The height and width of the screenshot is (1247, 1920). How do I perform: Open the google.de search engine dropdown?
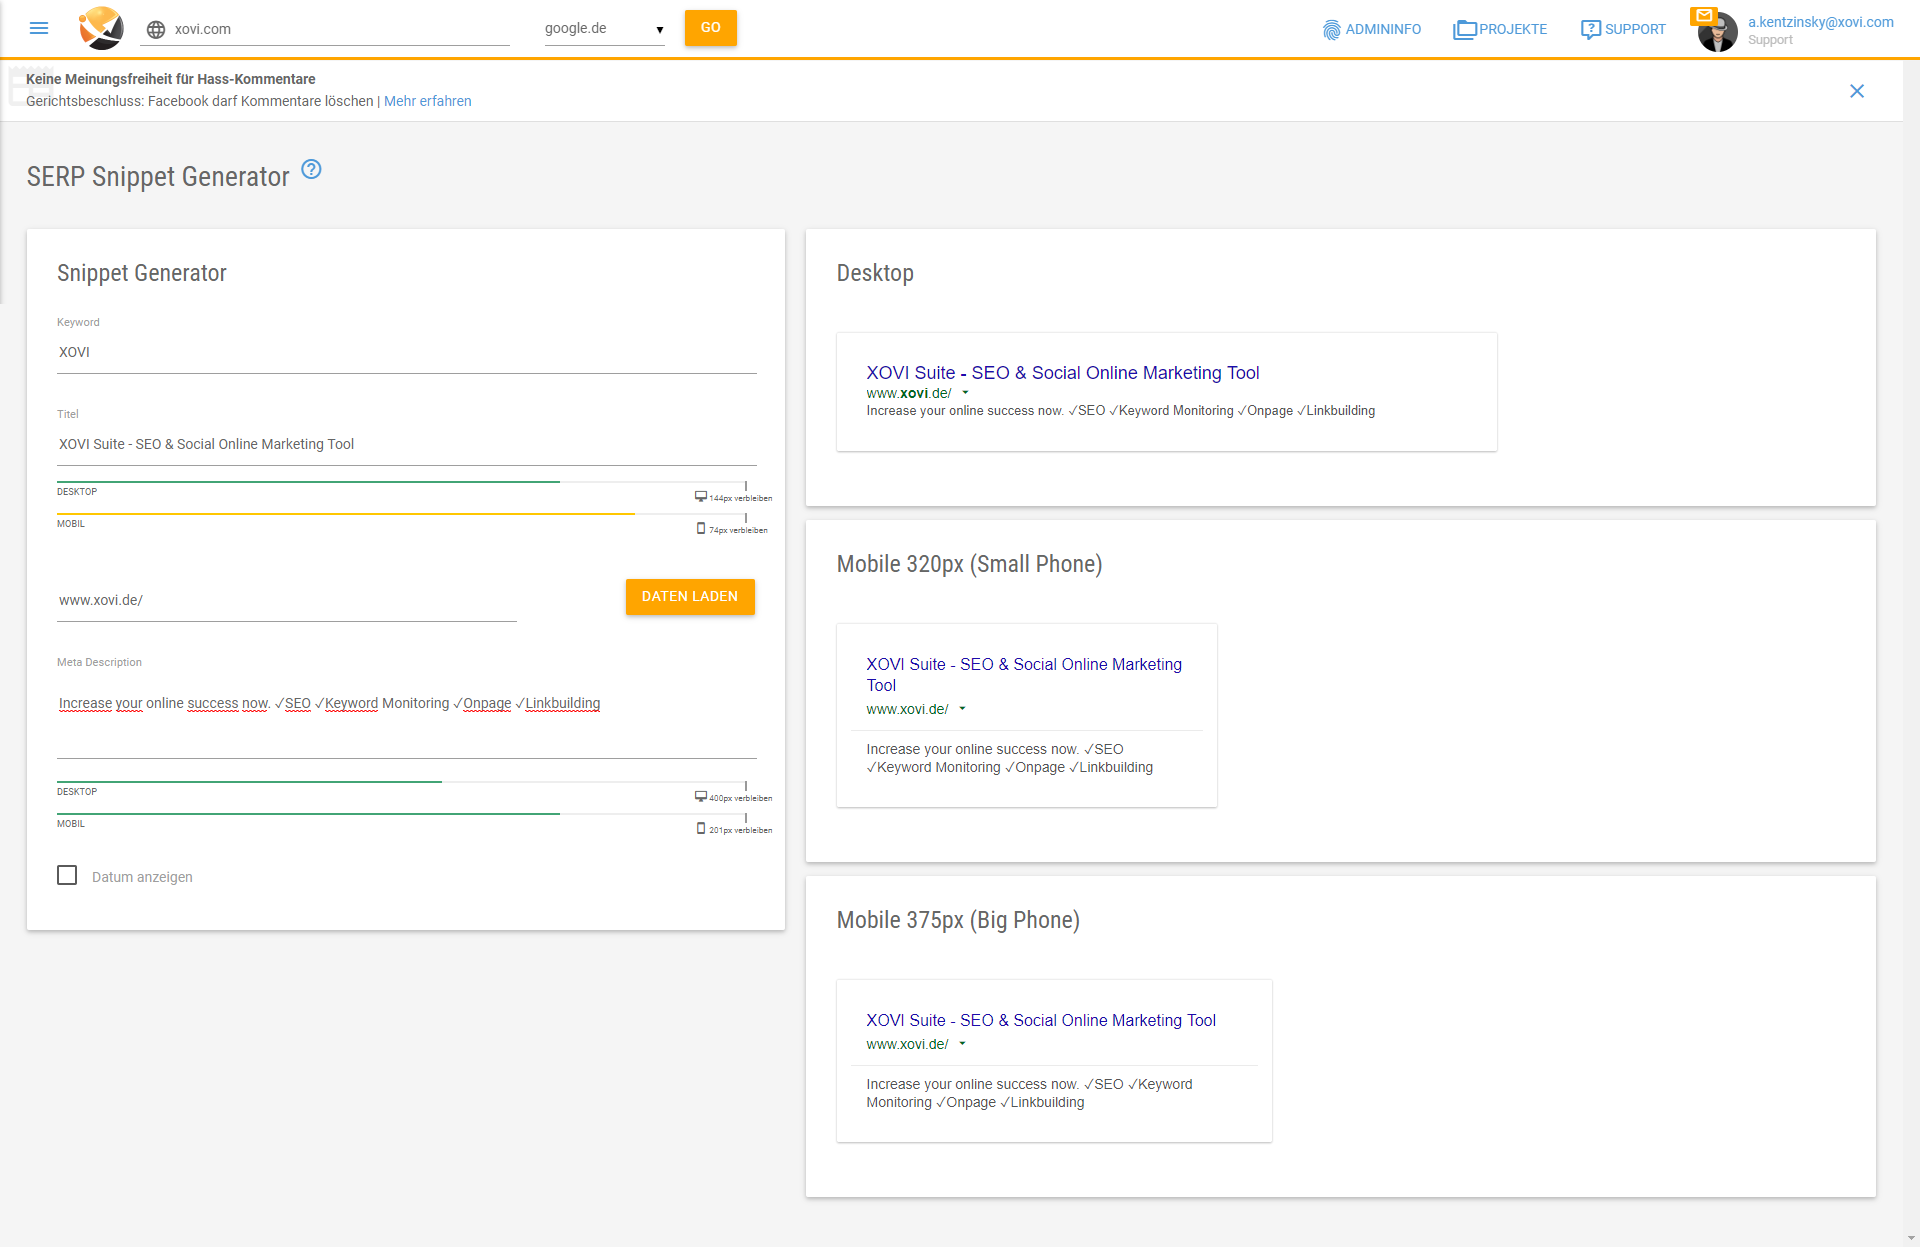click(604, 29)
